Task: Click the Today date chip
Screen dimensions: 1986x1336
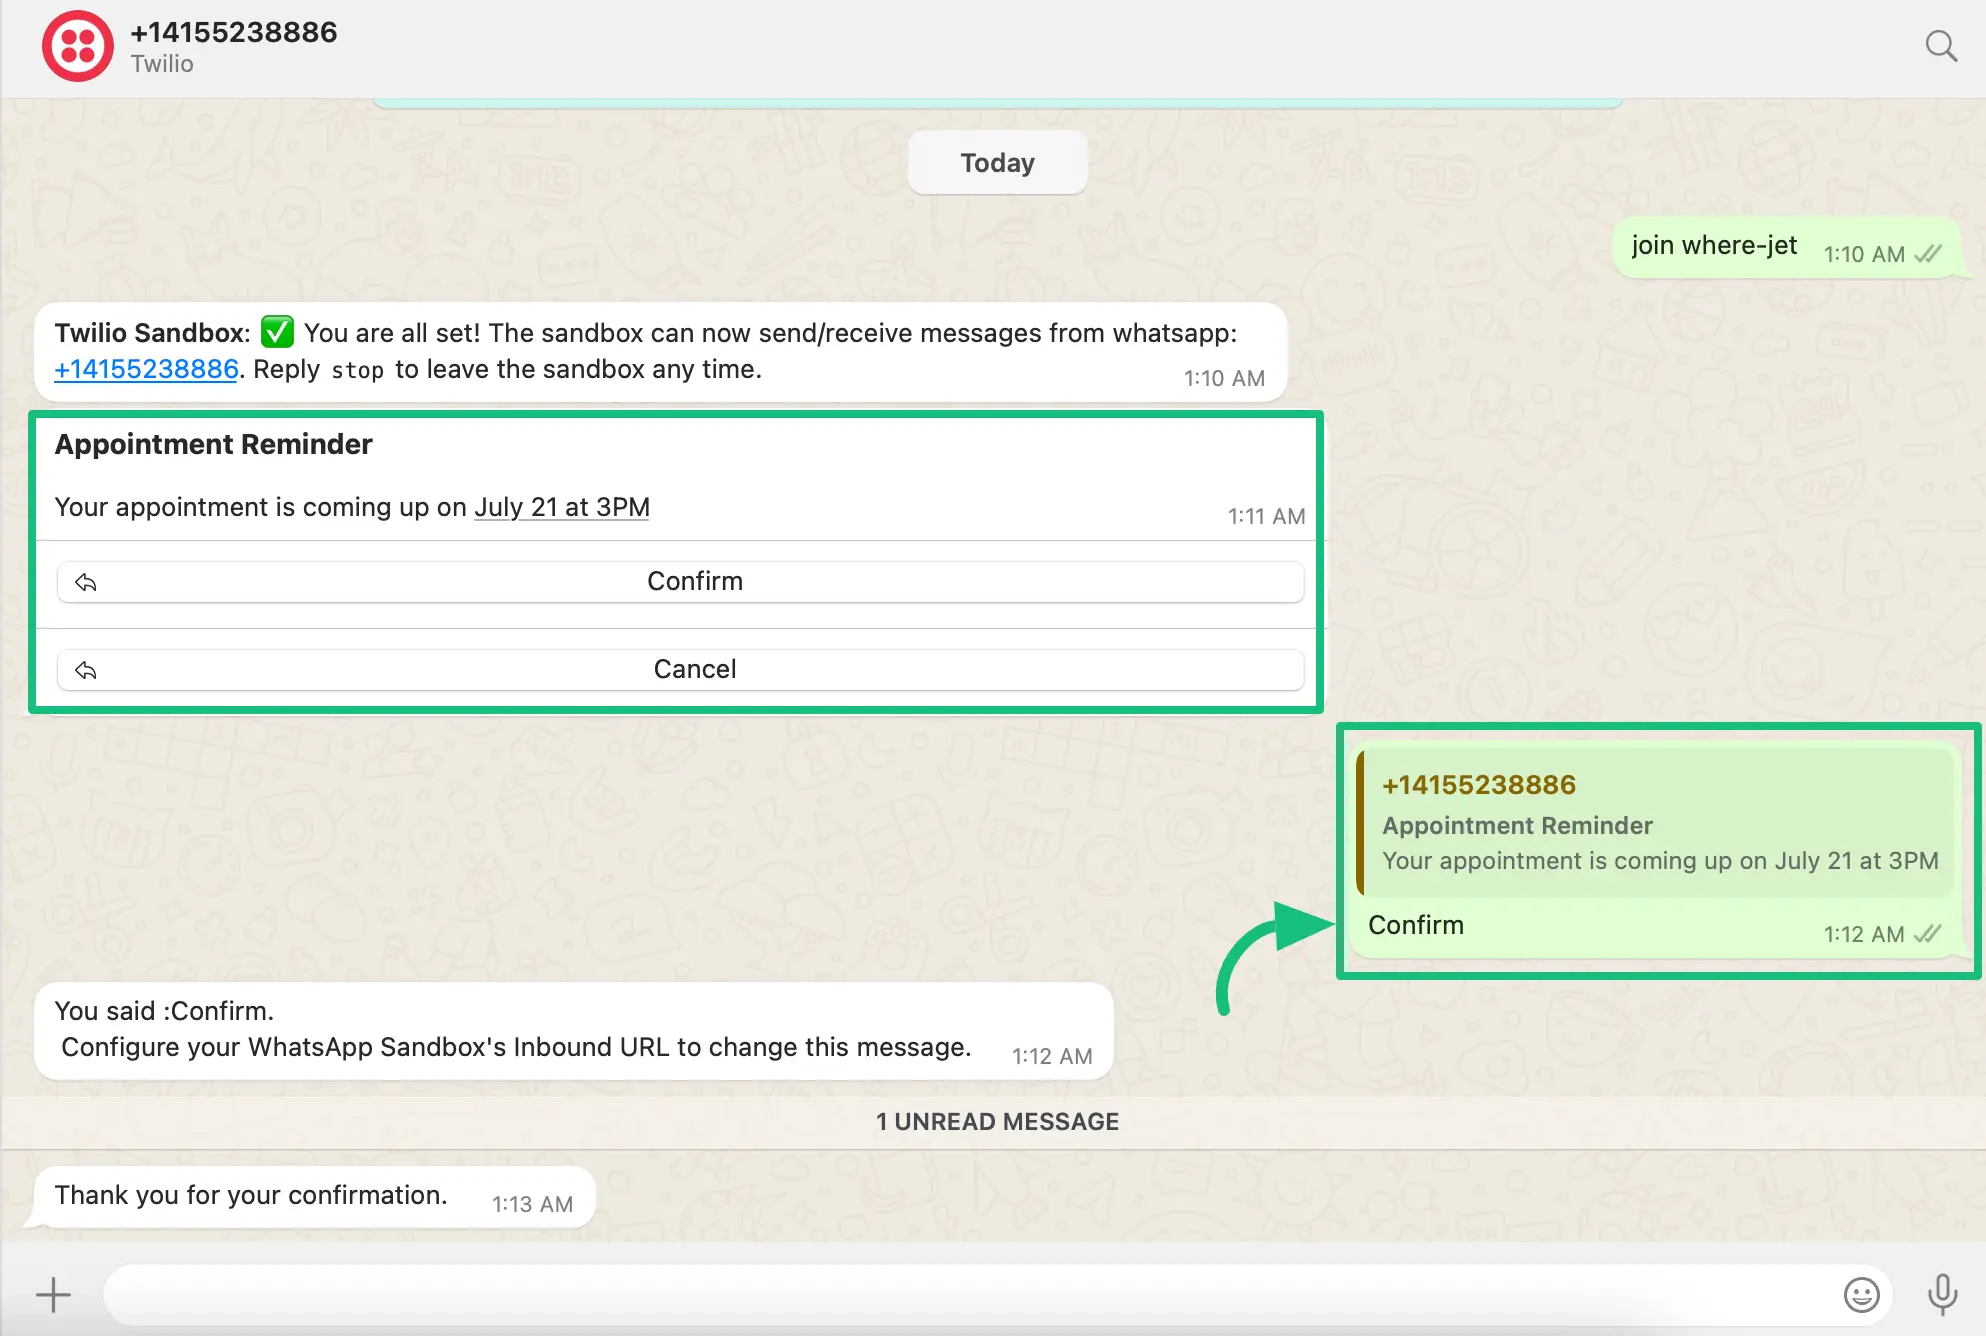Action: [996, 162]
